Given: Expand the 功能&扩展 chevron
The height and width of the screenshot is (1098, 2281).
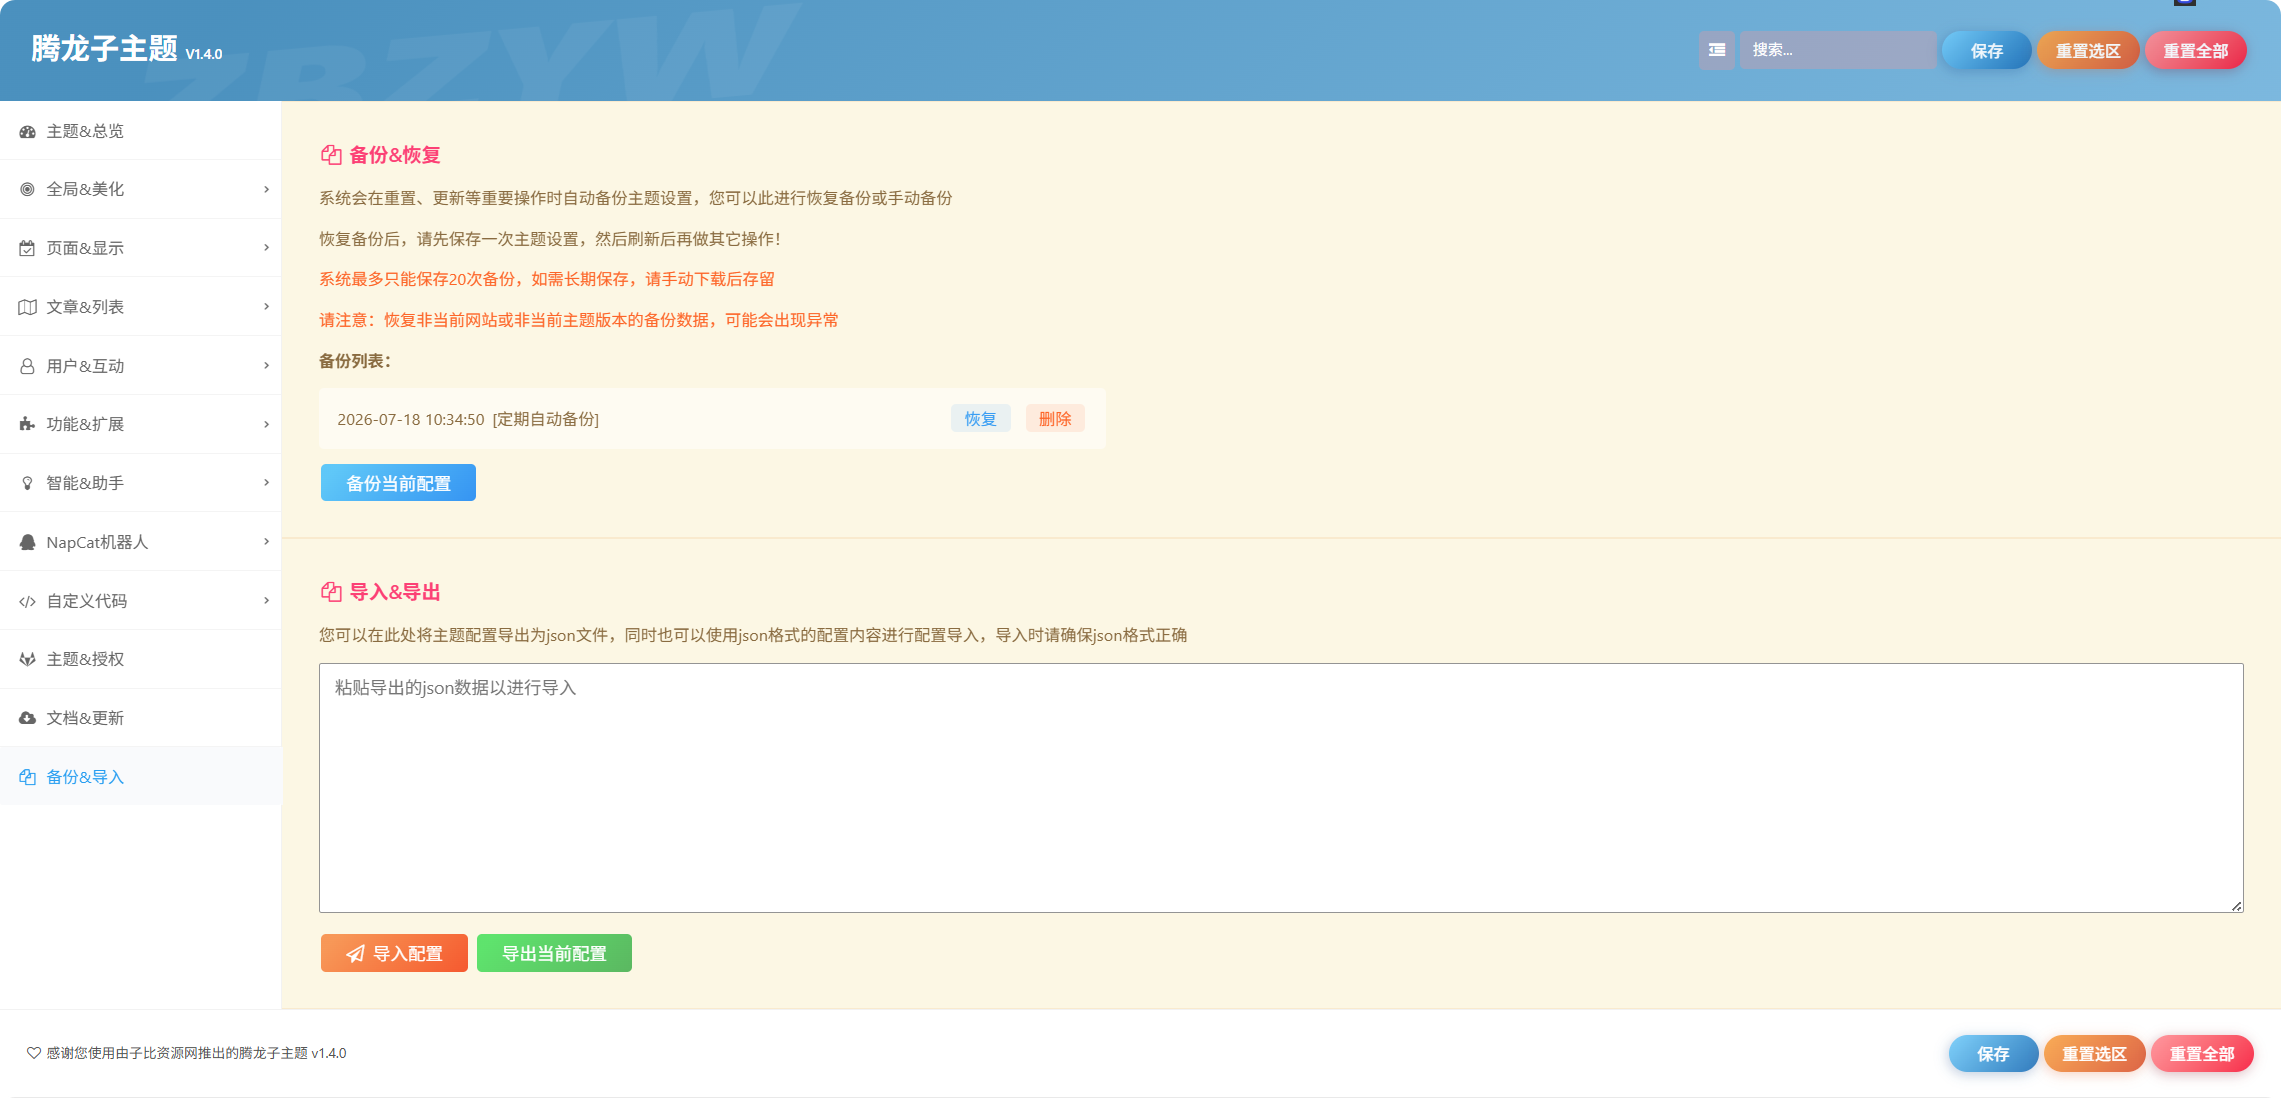Looking at the screenshot, I should click(266, 424).
